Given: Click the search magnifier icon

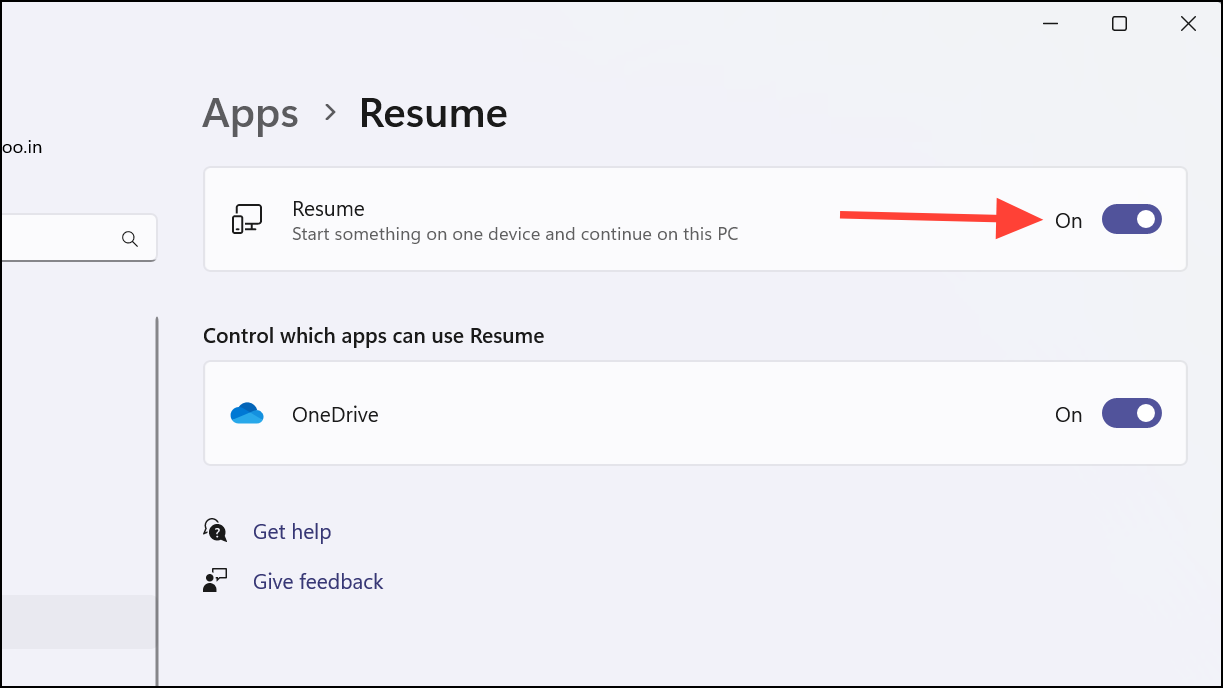Looking at the screenshot, I should click(x=130, y=238).
